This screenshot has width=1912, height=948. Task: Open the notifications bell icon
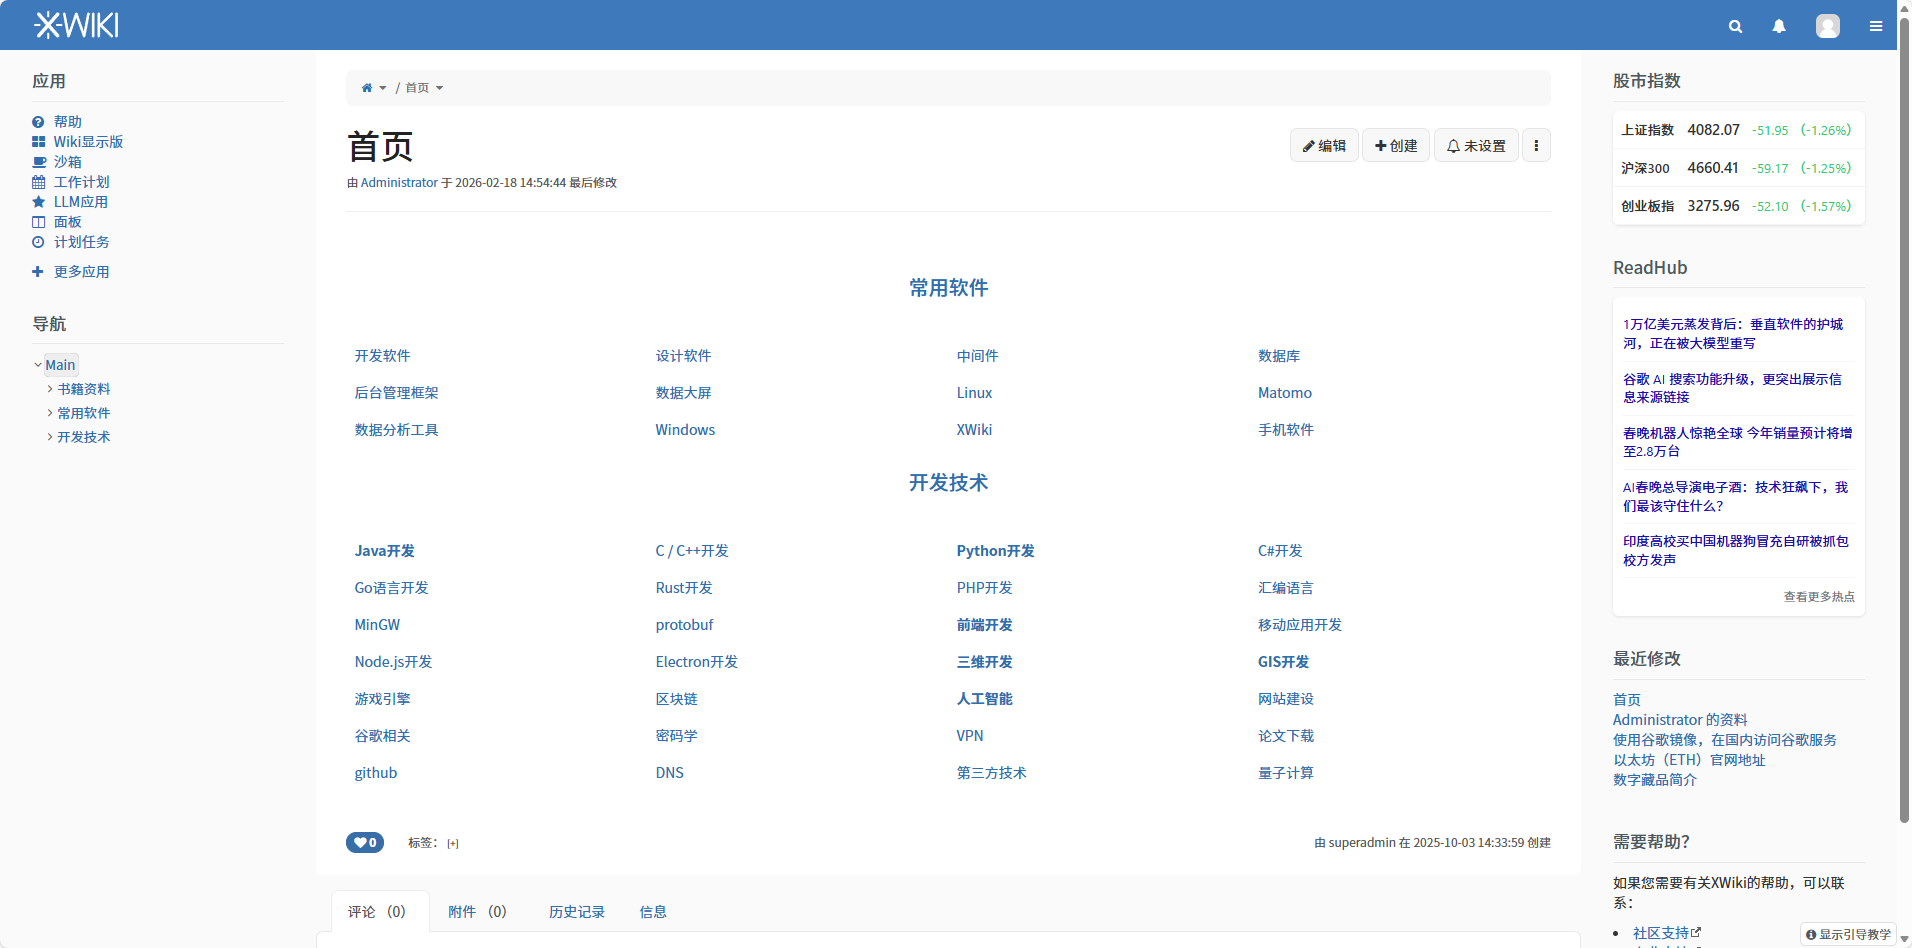tap(1779, 27)
